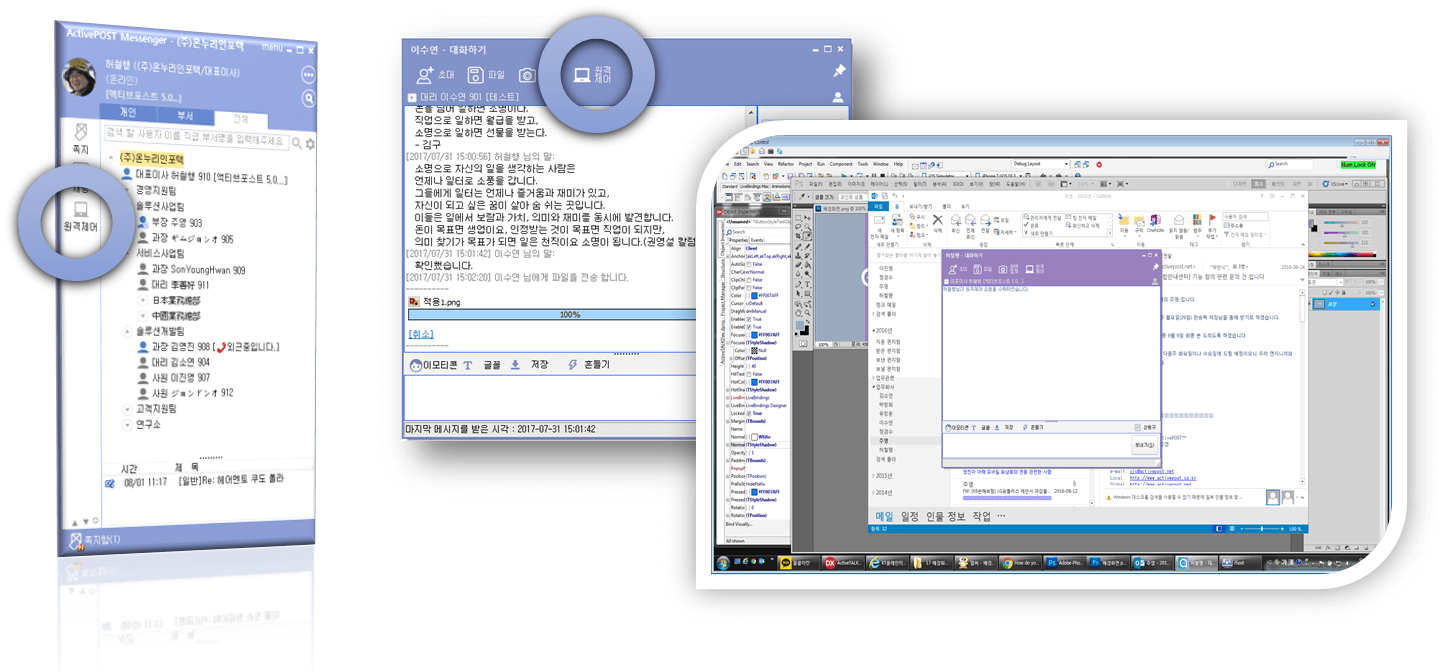Click the participant person icon in chat header

point(838,97)
